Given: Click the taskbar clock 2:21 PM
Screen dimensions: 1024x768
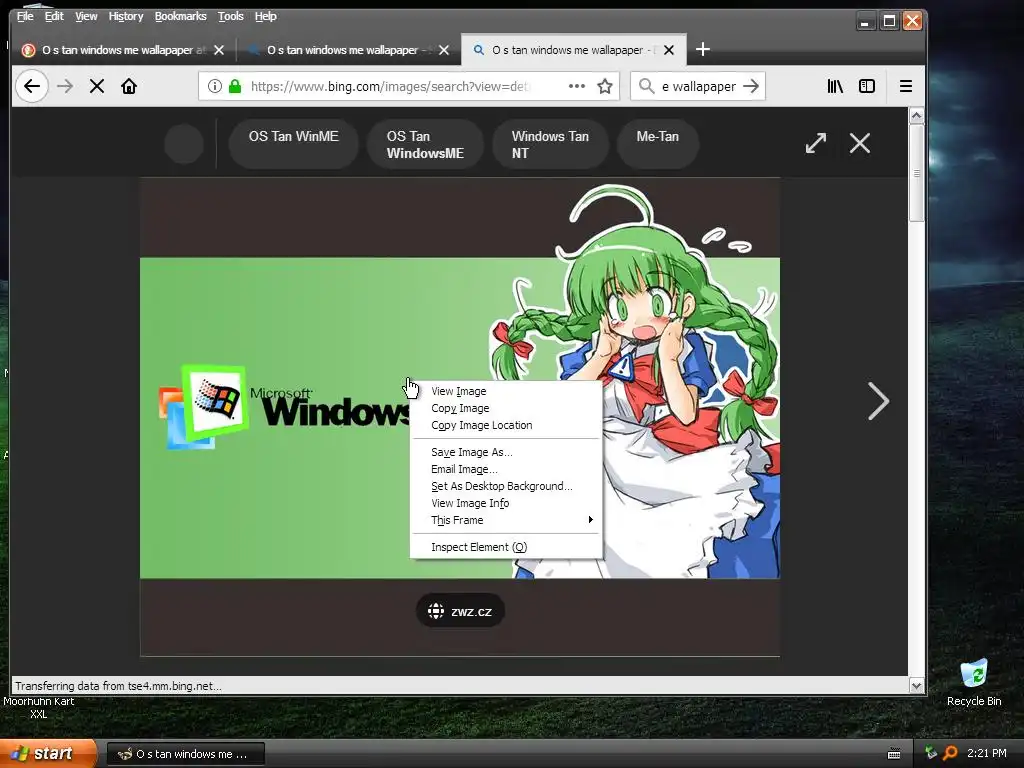Looking at the screenshot, I should tap(986, 753).
